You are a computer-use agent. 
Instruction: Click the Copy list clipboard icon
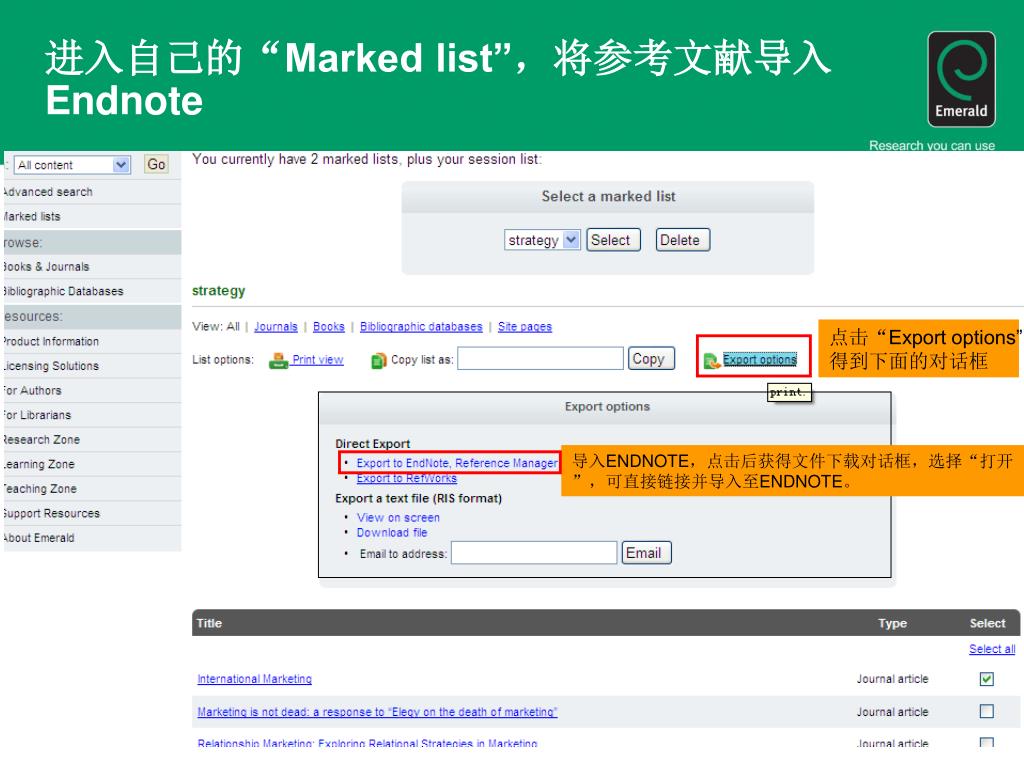click(x=378, y=360)
